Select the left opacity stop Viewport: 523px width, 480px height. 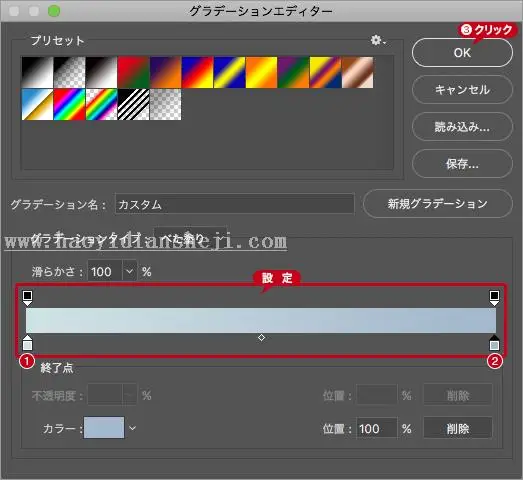coord(27,298)
